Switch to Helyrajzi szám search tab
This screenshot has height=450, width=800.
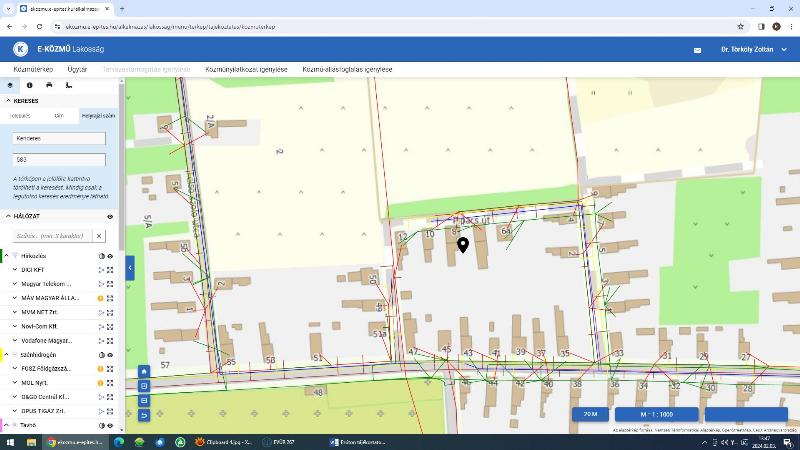click(x=98, y=116)
